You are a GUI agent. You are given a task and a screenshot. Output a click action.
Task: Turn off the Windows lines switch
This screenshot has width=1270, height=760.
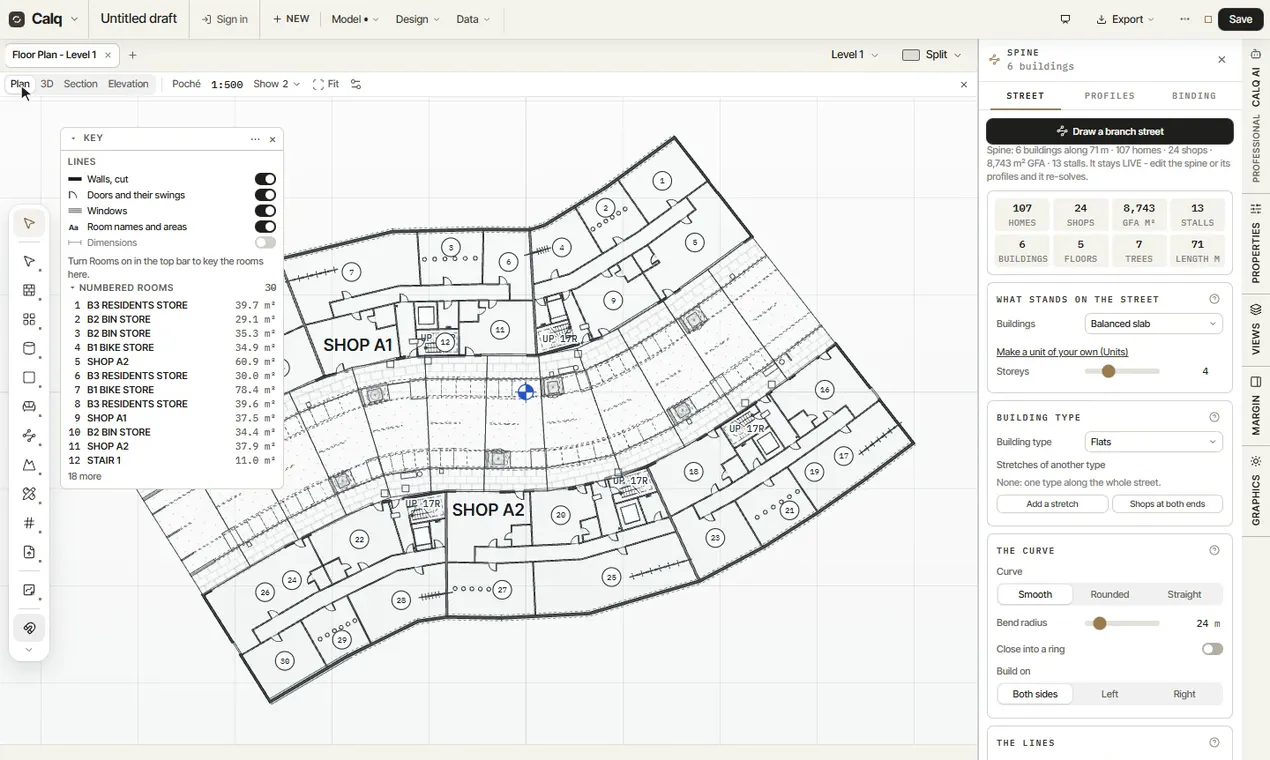265,211
